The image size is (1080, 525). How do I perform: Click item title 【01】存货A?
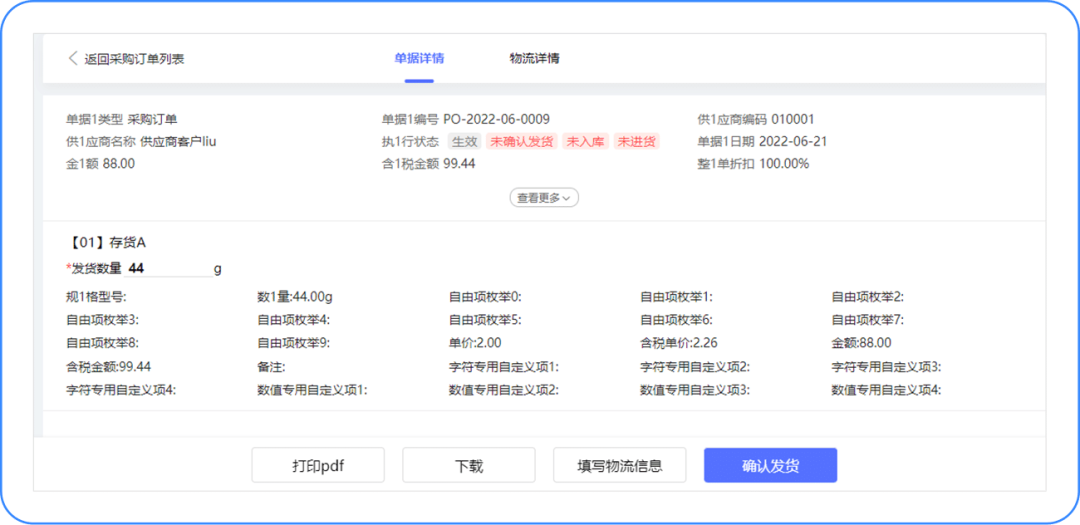click(106, 243)
